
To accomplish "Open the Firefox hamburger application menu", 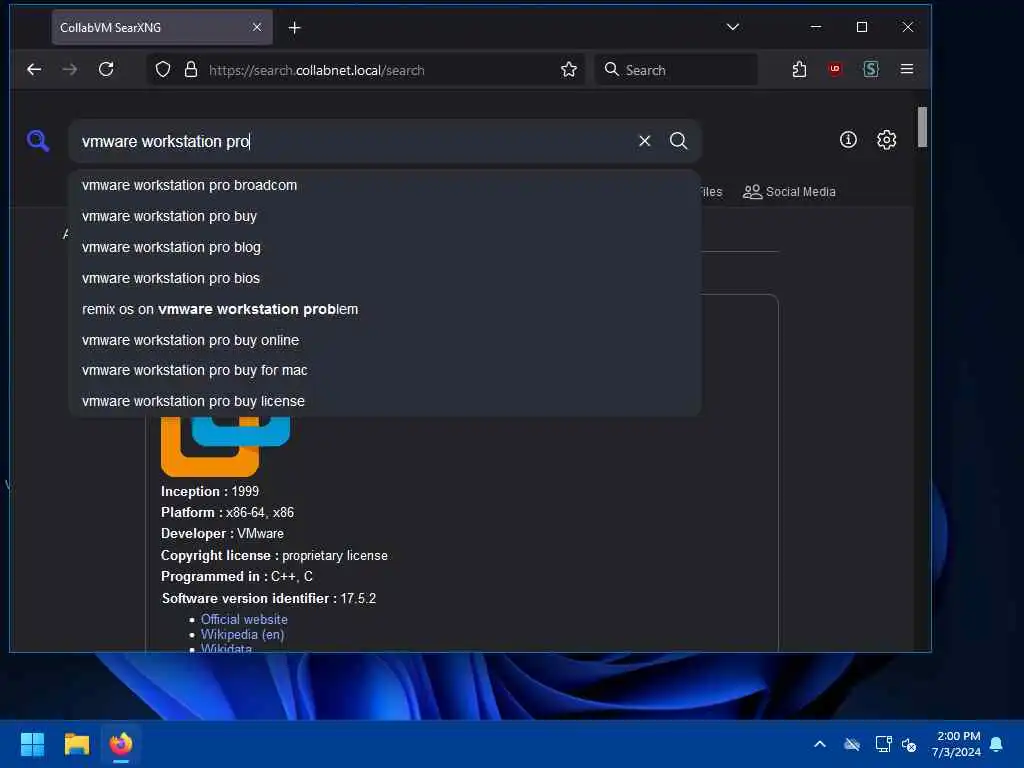I will 906,69.
